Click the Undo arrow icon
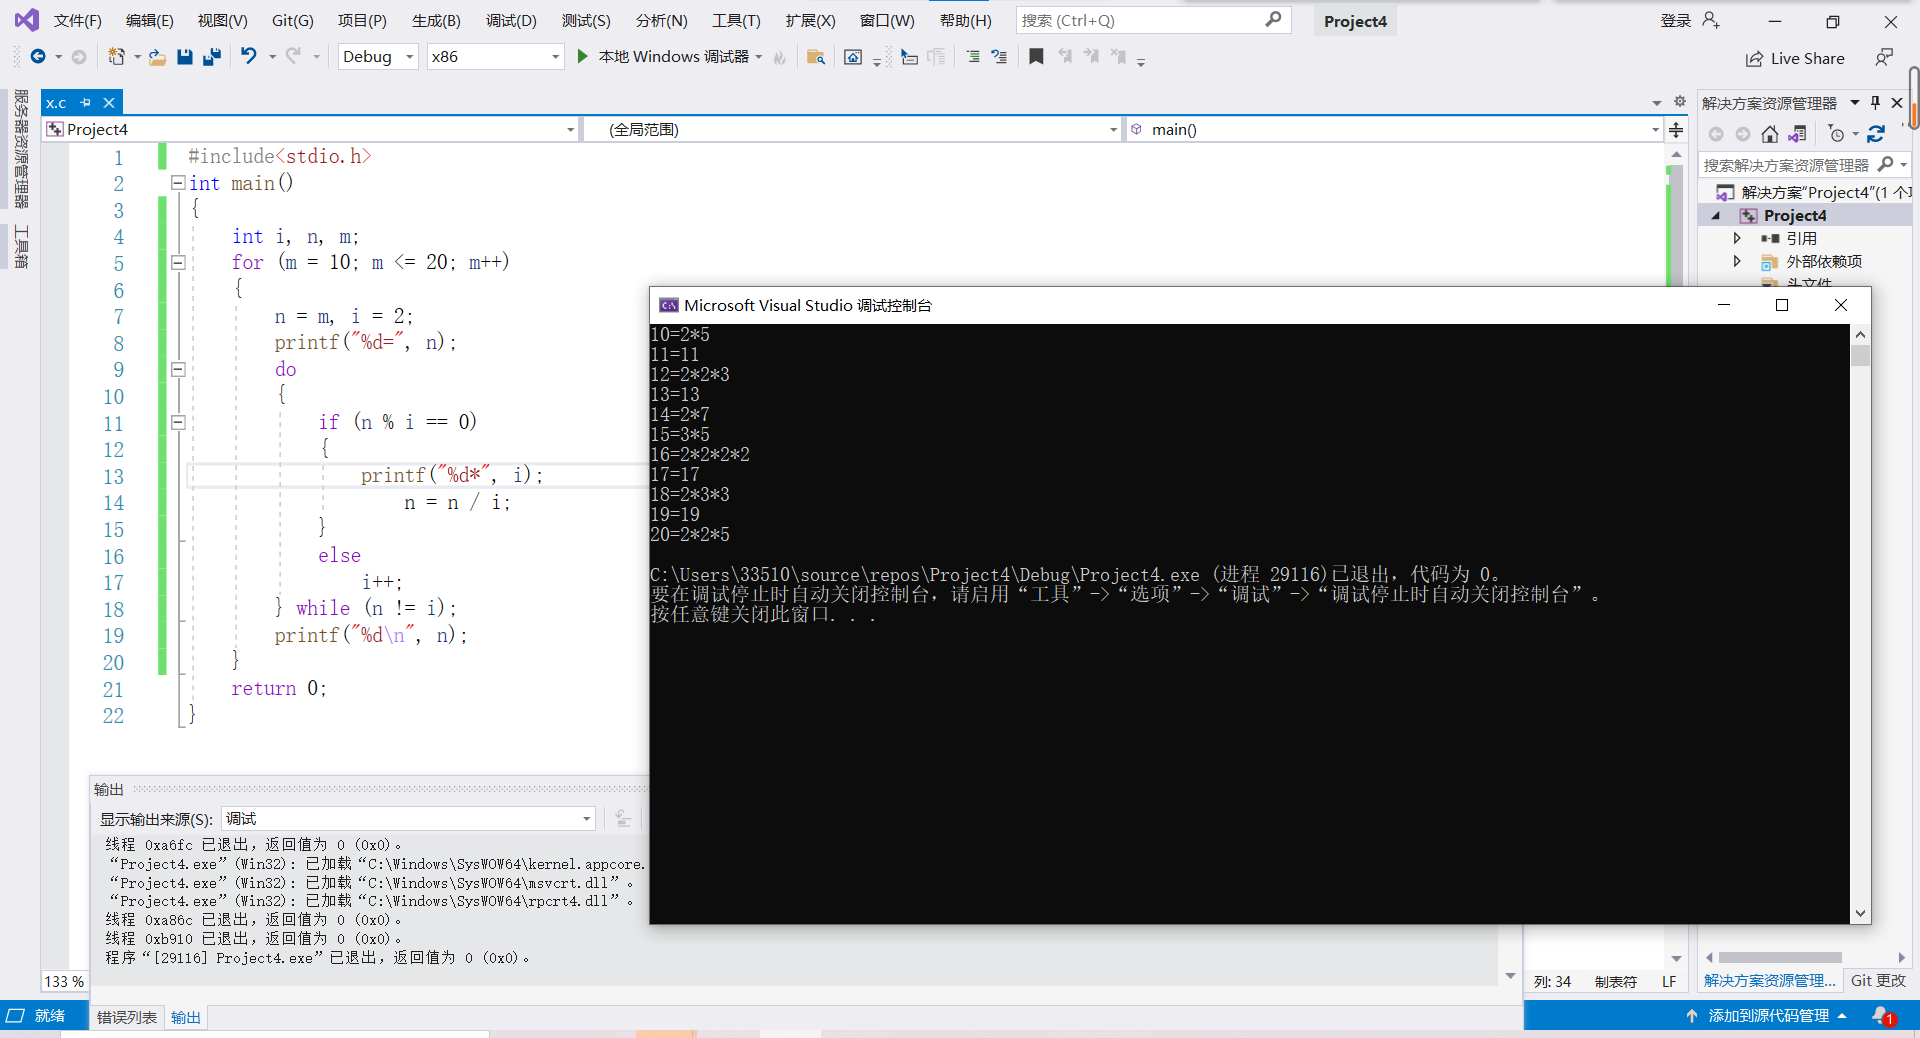 click(249, 57)
